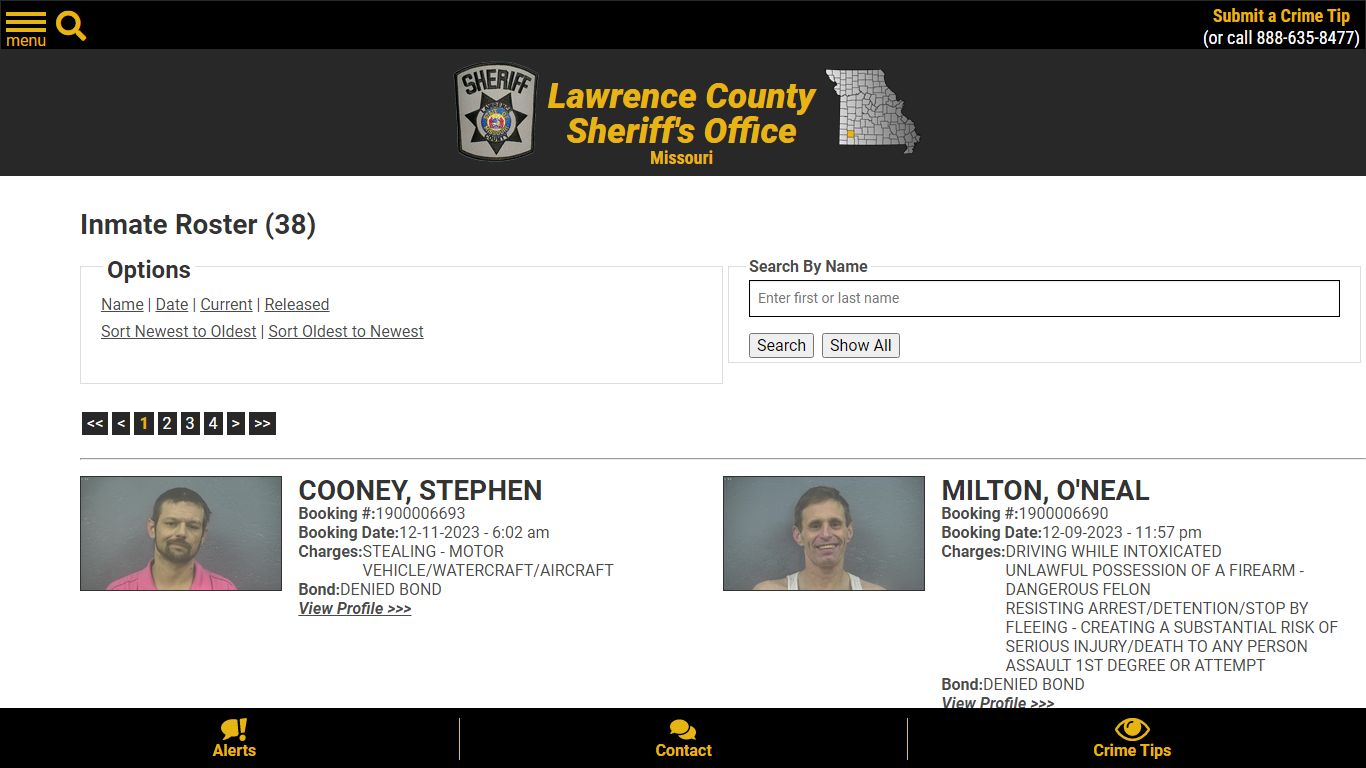Click the phone number 888-635-8477 text

[1306, 38]
